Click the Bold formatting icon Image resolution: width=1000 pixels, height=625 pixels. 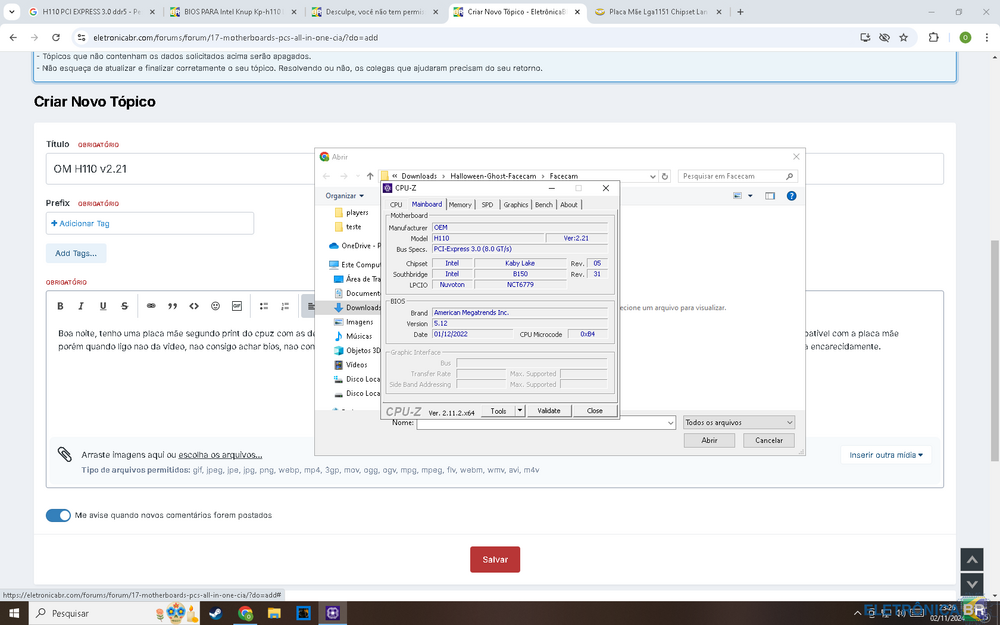pyautogui.click(x=60, y=306)
